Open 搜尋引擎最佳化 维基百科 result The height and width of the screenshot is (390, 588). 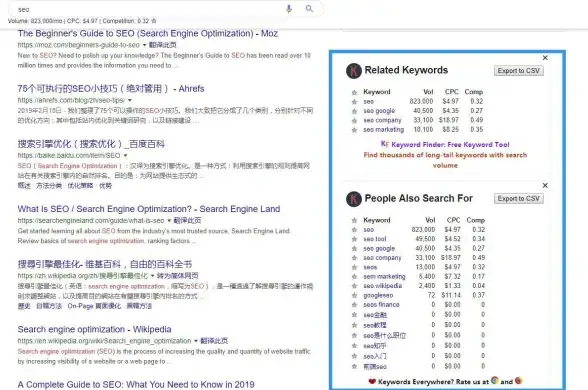click(x=105, y=264)
